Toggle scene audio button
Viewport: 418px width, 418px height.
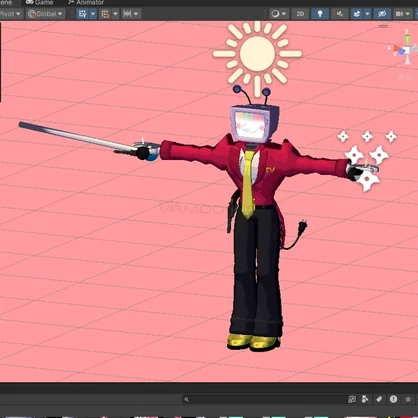340,14
